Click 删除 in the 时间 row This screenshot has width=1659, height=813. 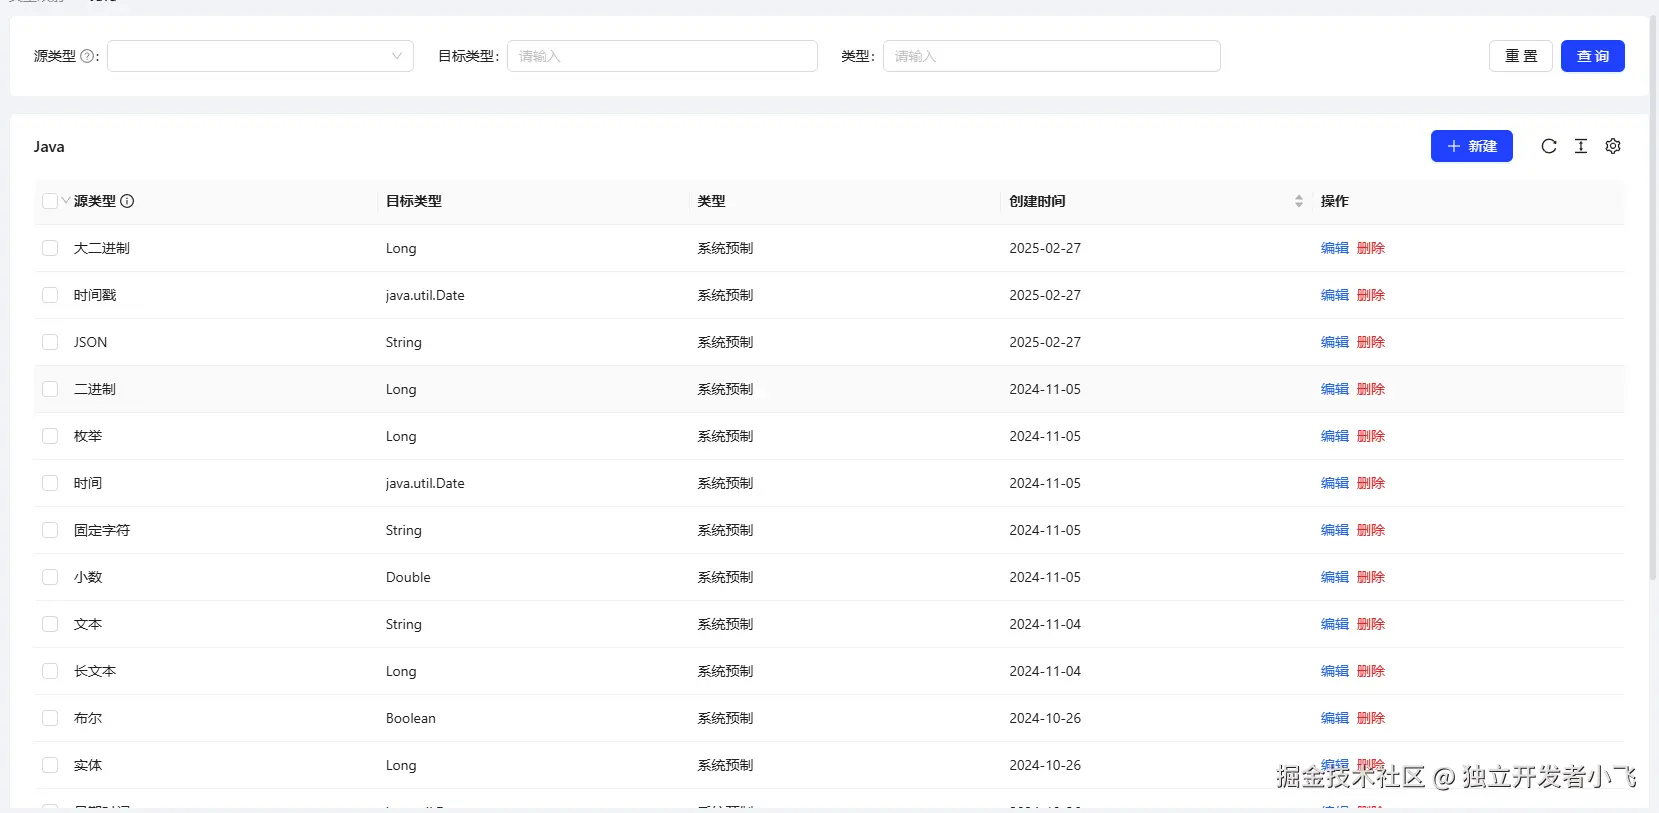(1370, 483)
